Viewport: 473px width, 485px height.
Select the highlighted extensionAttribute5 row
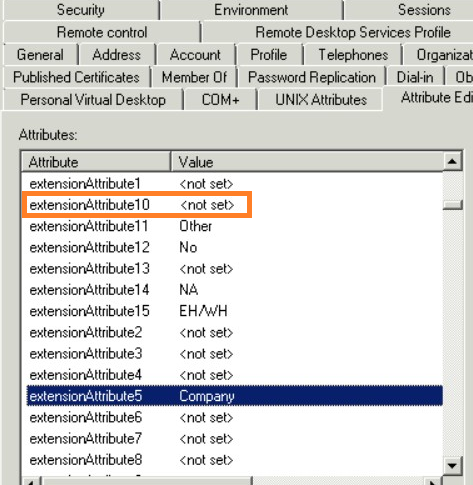(x=235, y=396)
